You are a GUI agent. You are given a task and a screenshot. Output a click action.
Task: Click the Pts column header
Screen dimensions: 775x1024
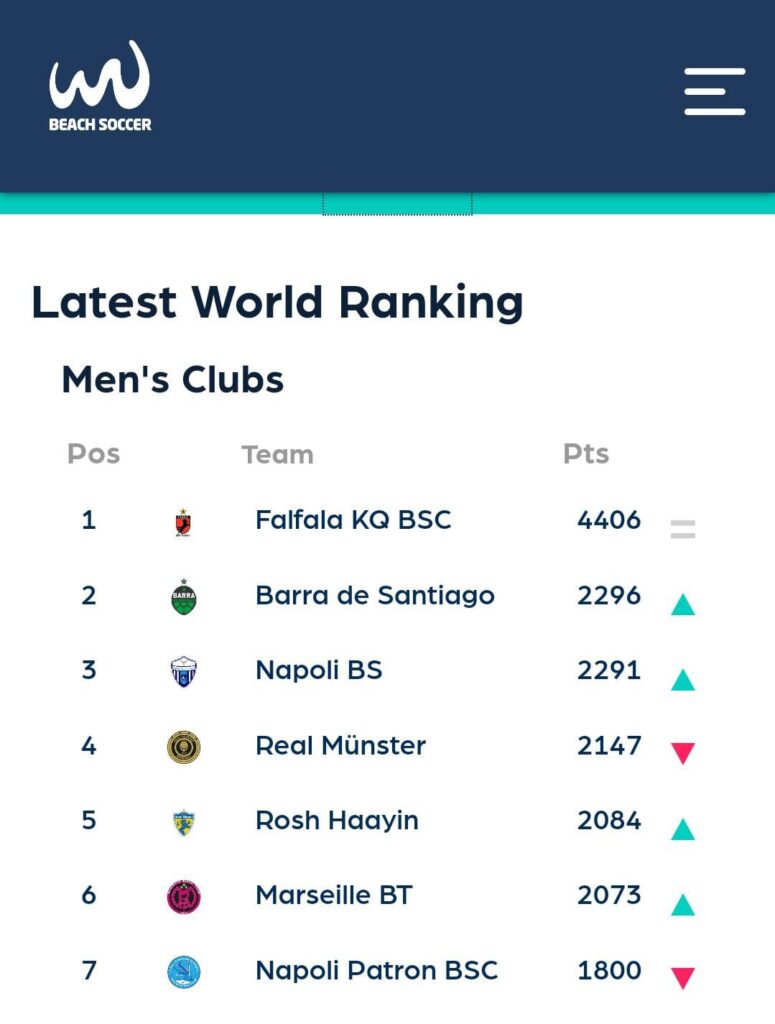point(586,454)
